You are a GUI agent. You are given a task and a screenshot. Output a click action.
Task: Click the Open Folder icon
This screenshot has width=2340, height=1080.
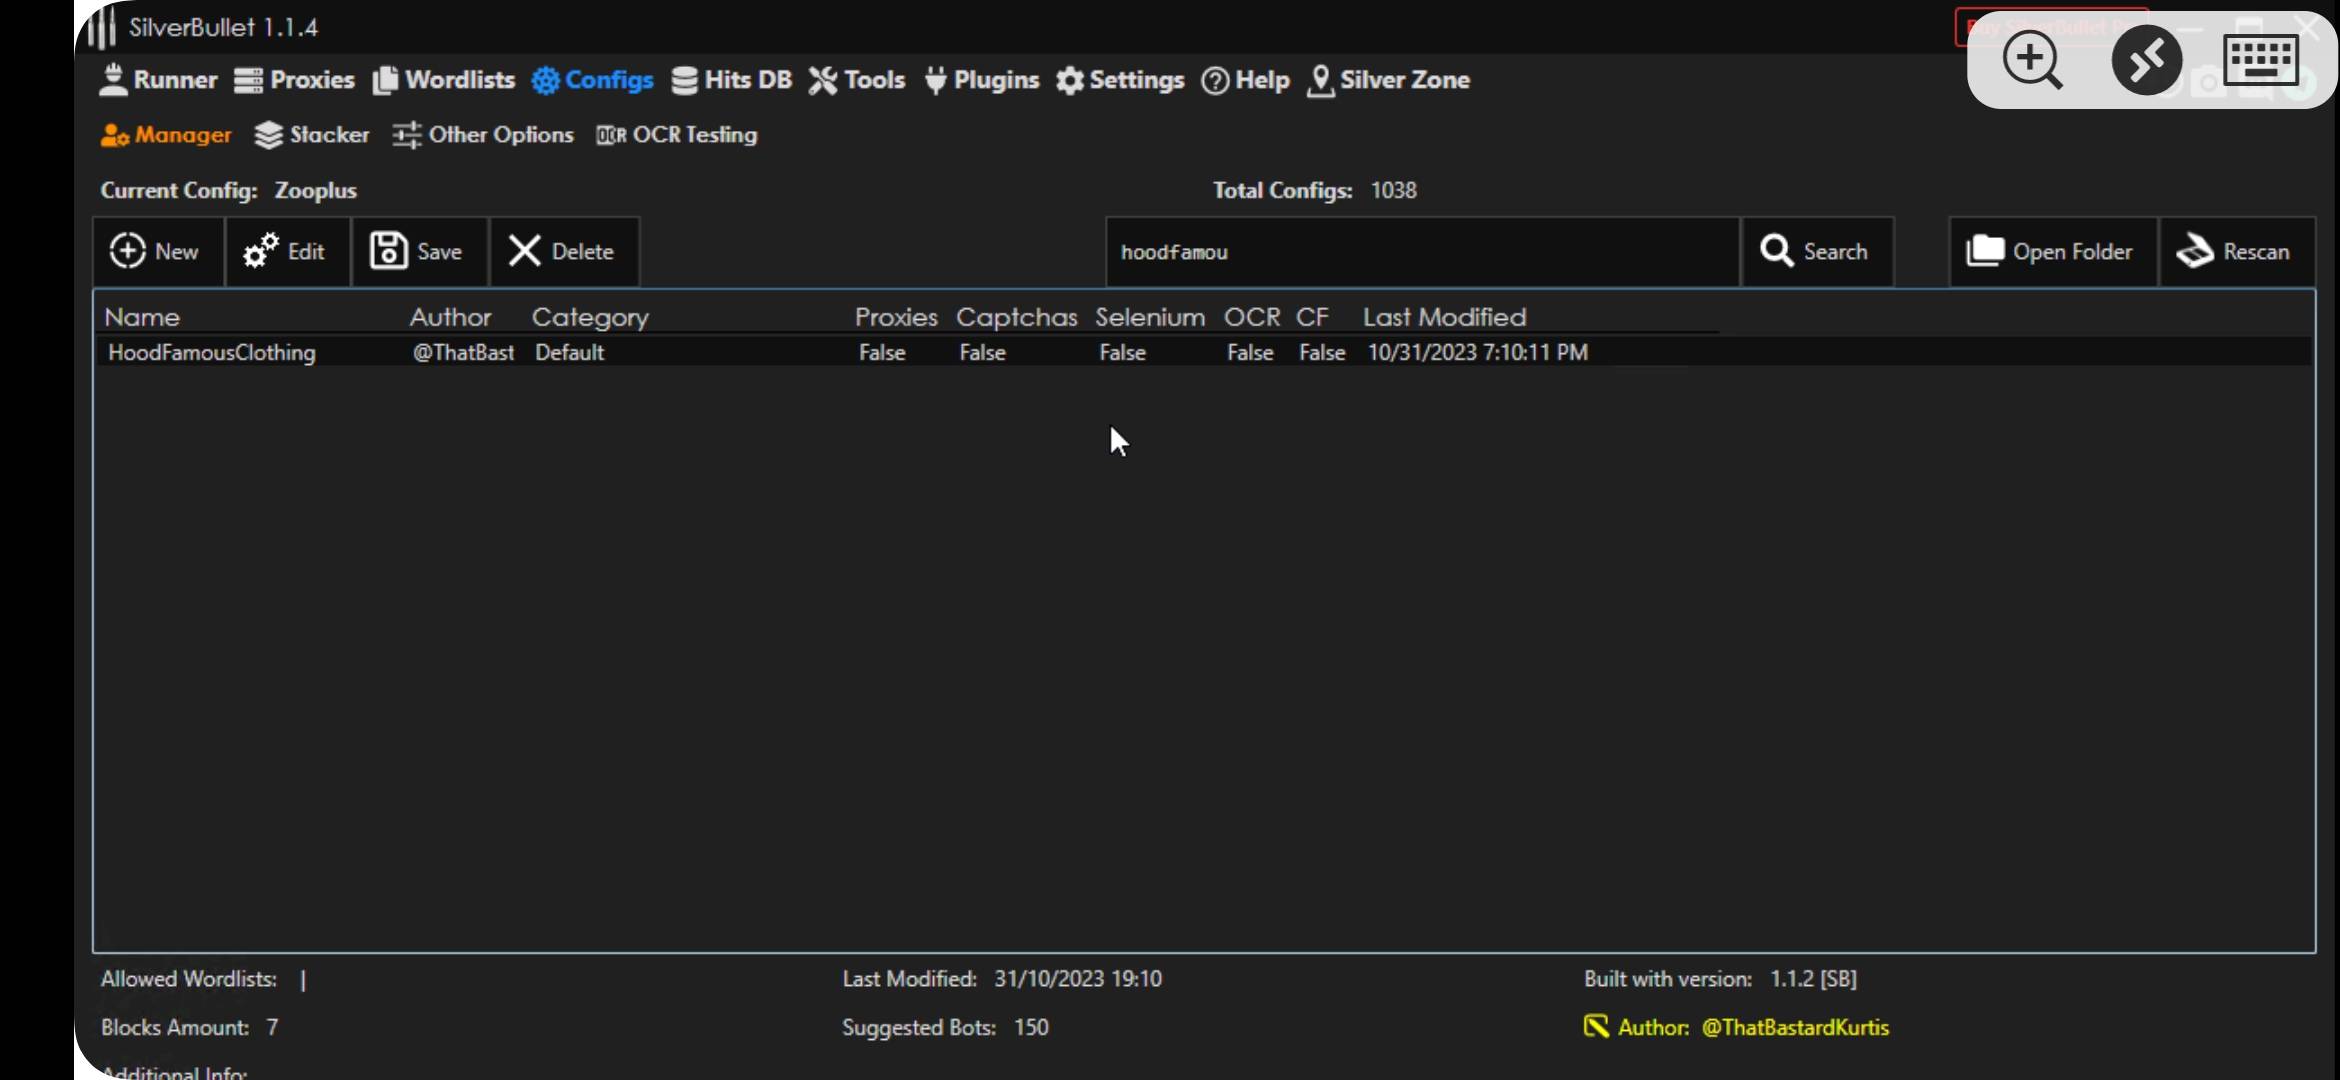1984,251
